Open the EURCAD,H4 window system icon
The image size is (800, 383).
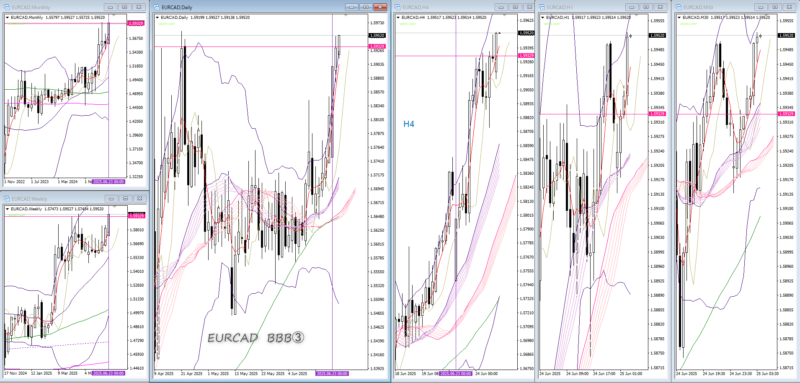pyautogui.click(x=398, y=7)
